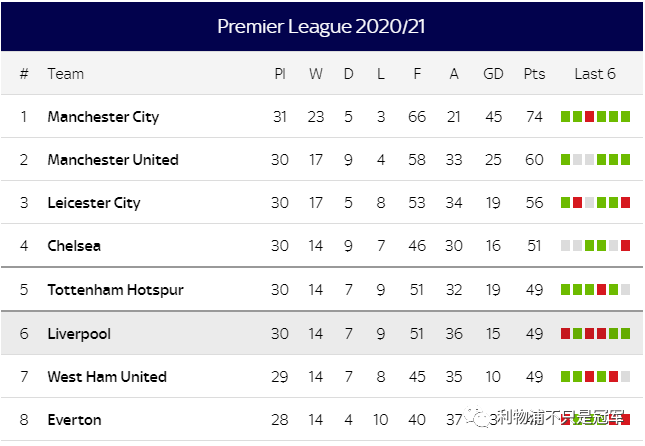Click Manchester City's Last 6 form indicator
The height and width of the screenshot is (446, 645).
coord(595,117)
